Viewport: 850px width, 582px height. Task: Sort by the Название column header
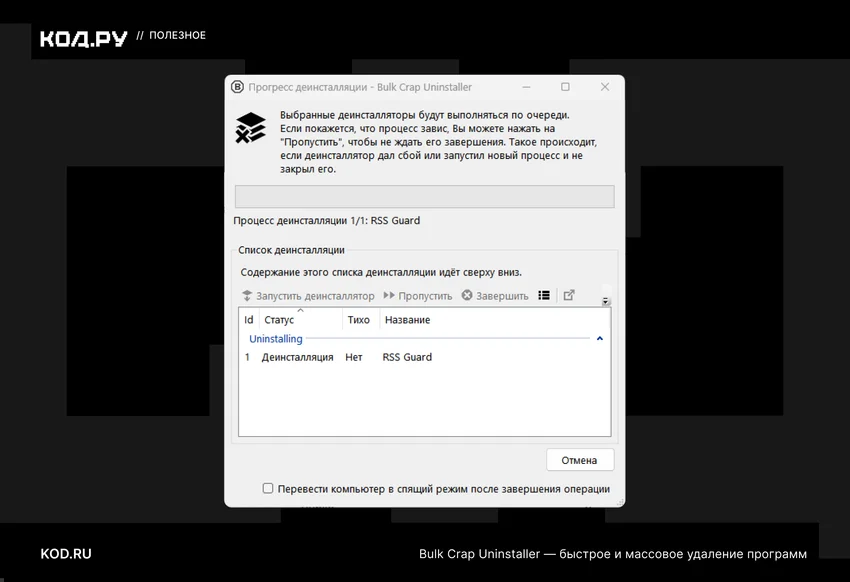coord(408,320)
